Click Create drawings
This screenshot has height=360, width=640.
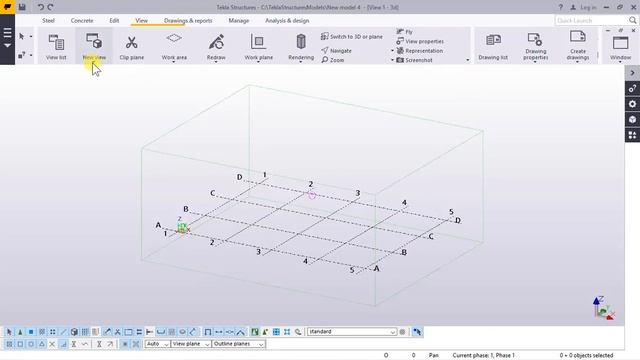click(578, 47)
